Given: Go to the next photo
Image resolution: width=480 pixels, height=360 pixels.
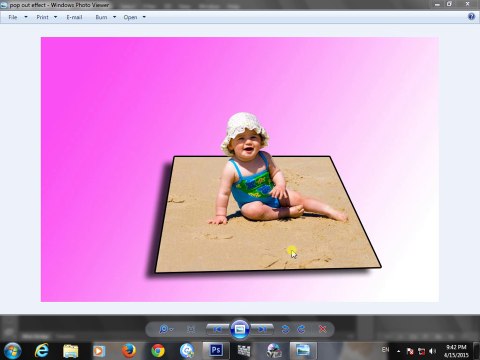Looking at the screenshot, I should (262, 329).
